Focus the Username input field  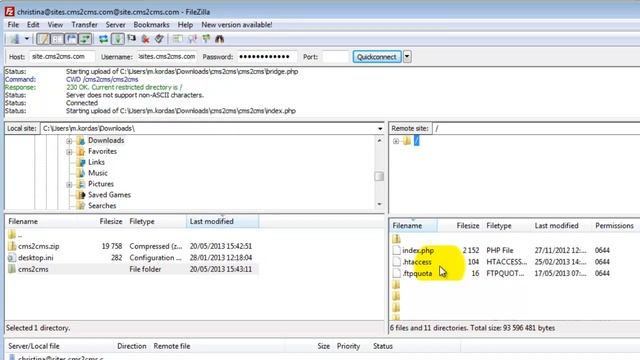(x=167, y=57)
